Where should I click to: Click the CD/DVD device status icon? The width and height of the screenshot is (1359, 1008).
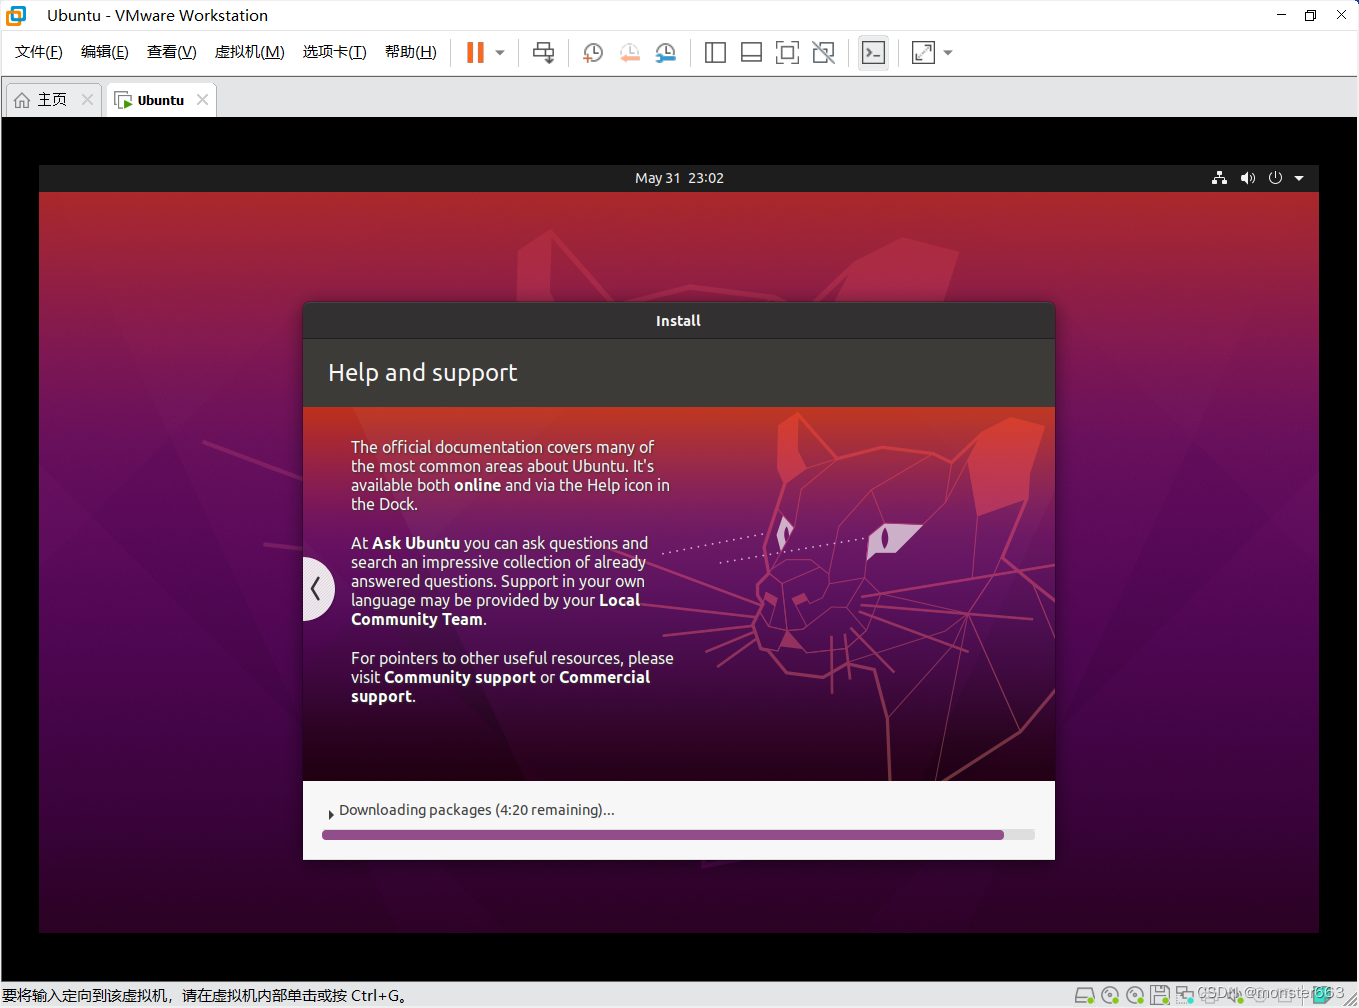1110,995
